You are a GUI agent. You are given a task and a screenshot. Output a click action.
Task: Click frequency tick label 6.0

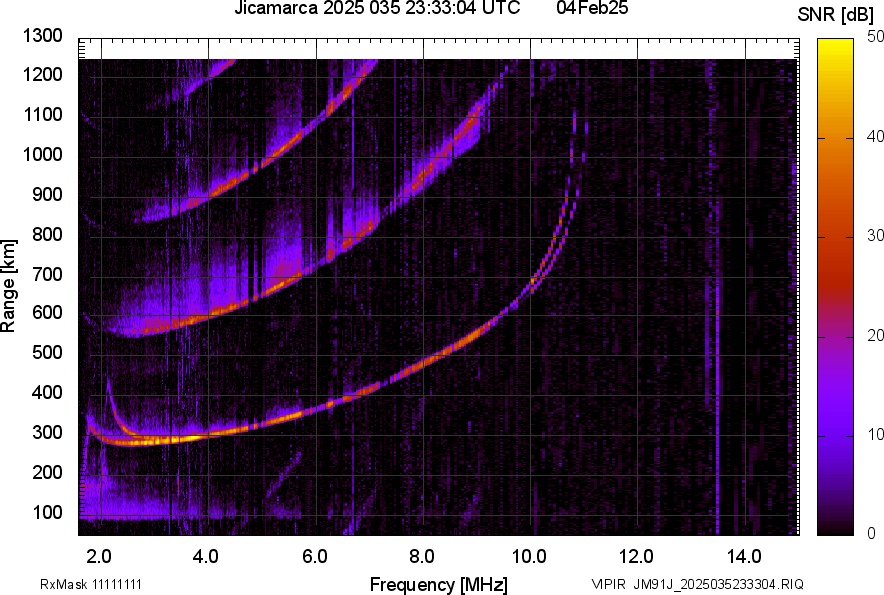(315, 557)
